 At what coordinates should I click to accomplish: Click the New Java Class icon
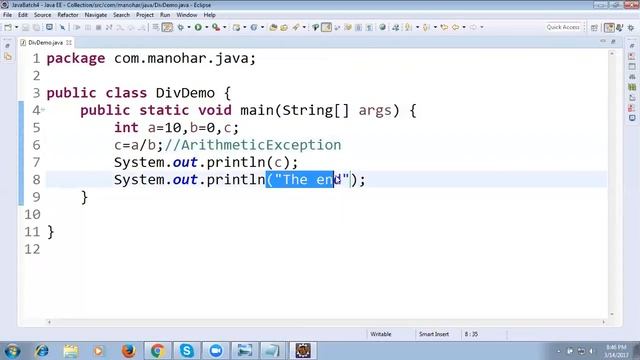pos(254,27)
